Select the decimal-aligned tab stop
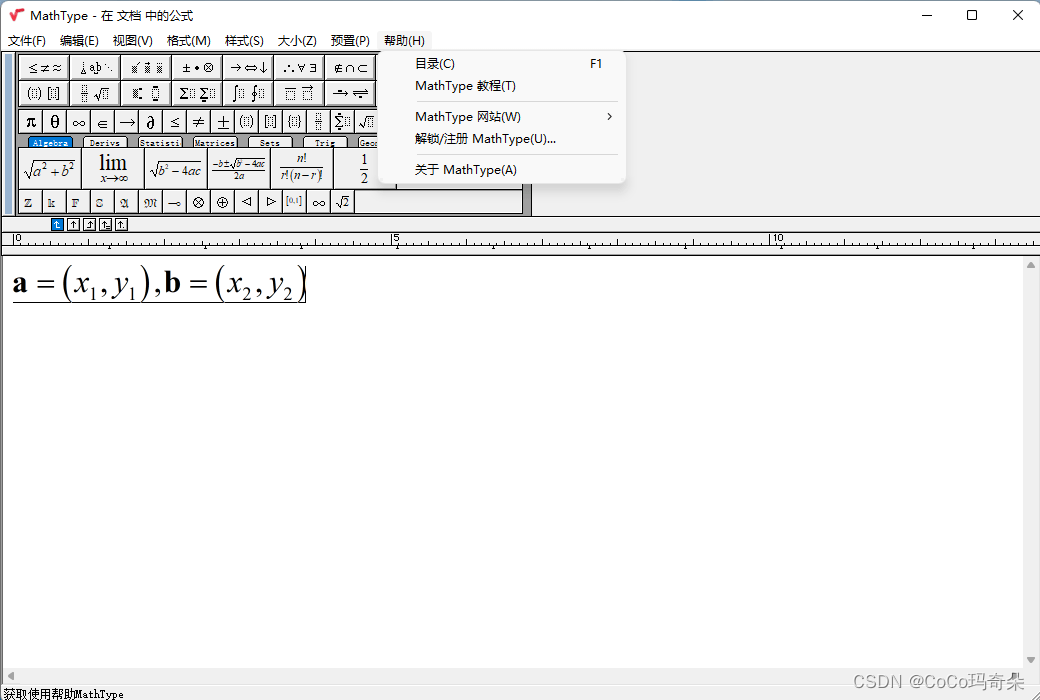Screen dimensions: 1040x700 coord(121,224)
